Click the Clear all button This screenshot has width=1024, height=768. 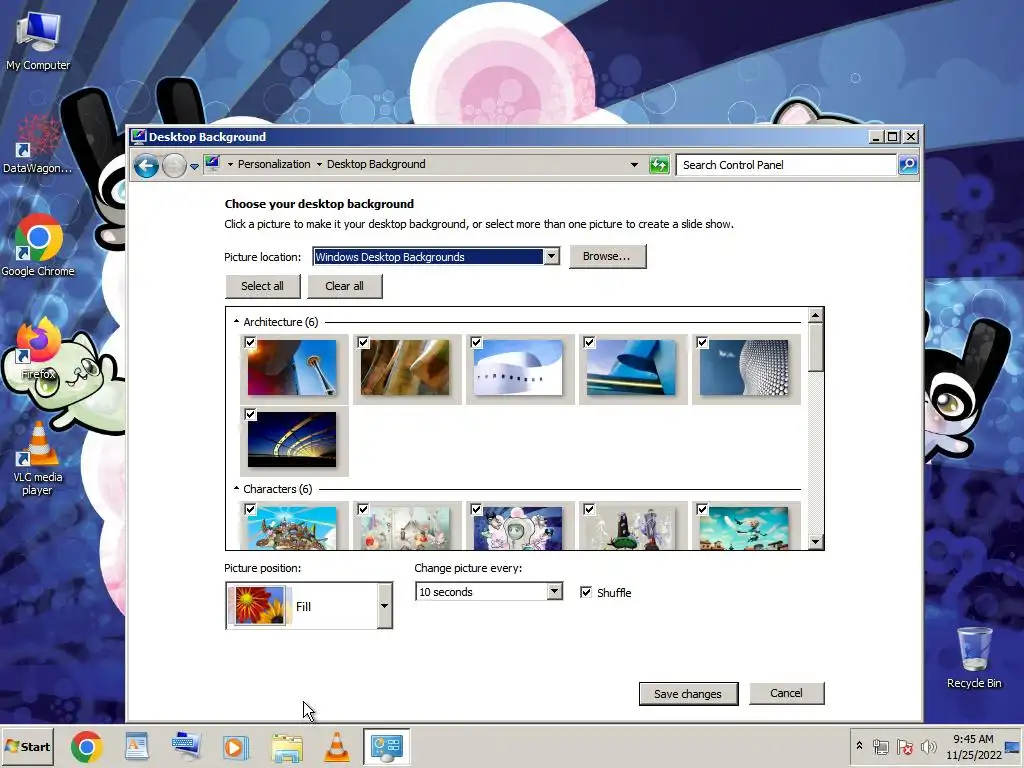pyautogui.click(x=344, y=286)
